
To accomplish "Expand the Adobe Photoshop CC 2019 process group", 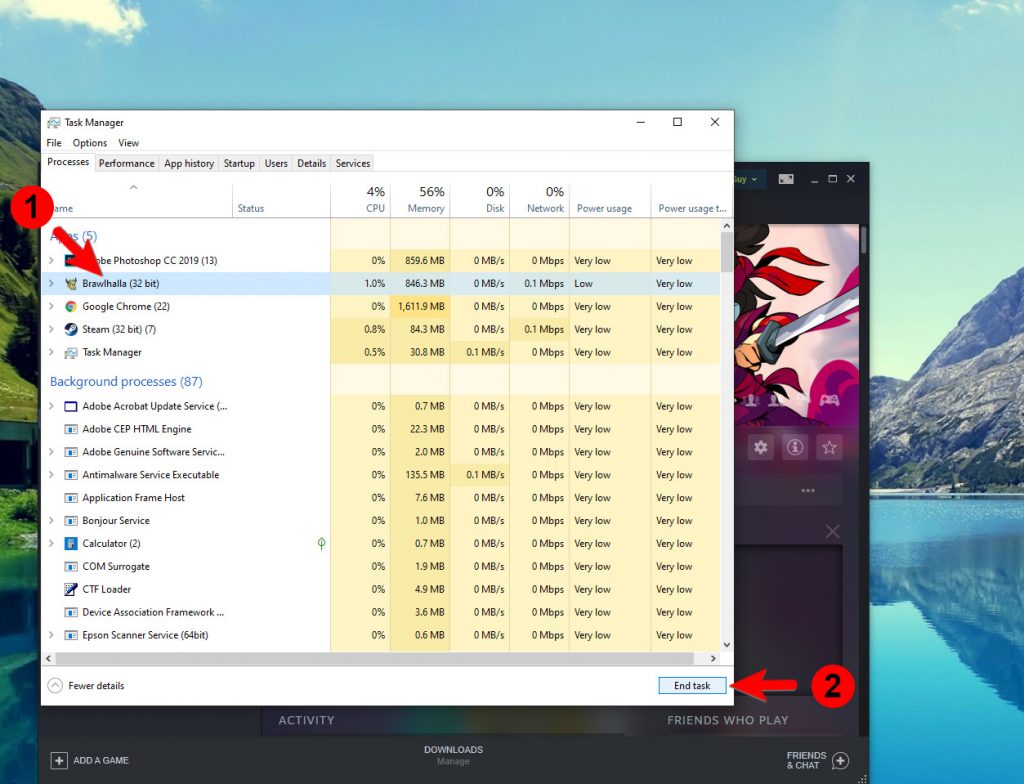I will click(52, 261).
